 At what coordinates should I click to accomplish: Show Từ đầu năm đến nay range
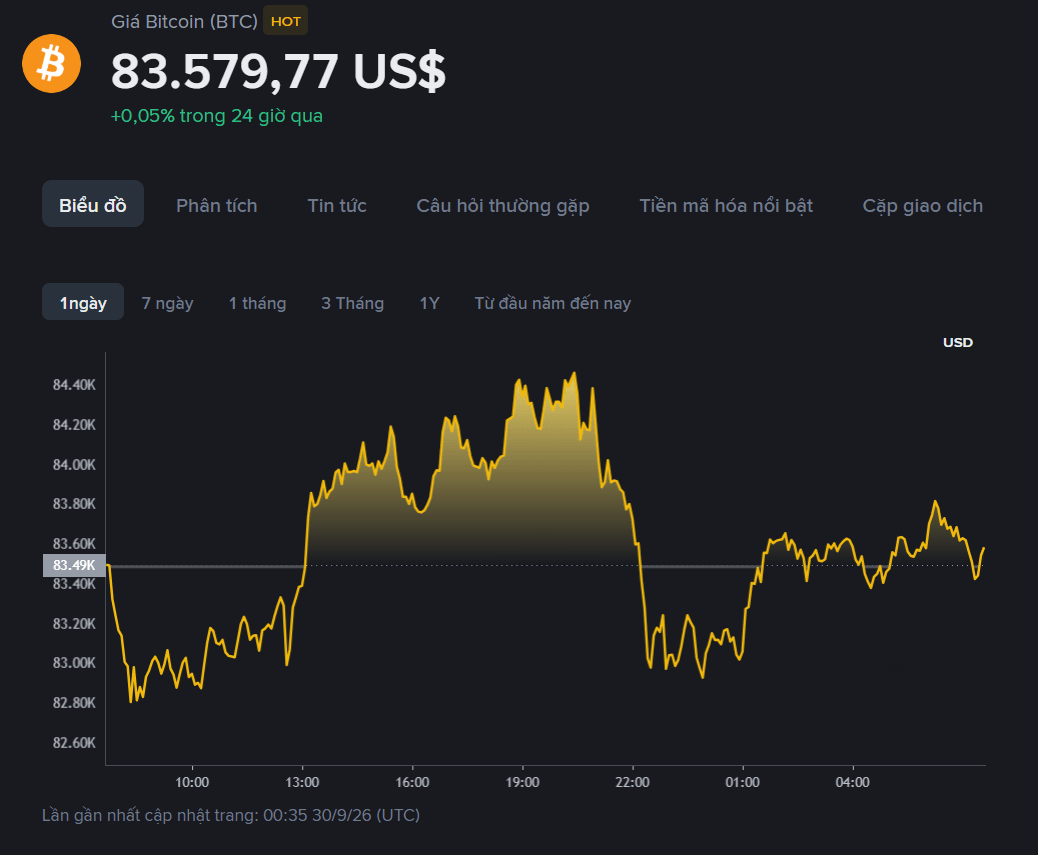[552, 303]
